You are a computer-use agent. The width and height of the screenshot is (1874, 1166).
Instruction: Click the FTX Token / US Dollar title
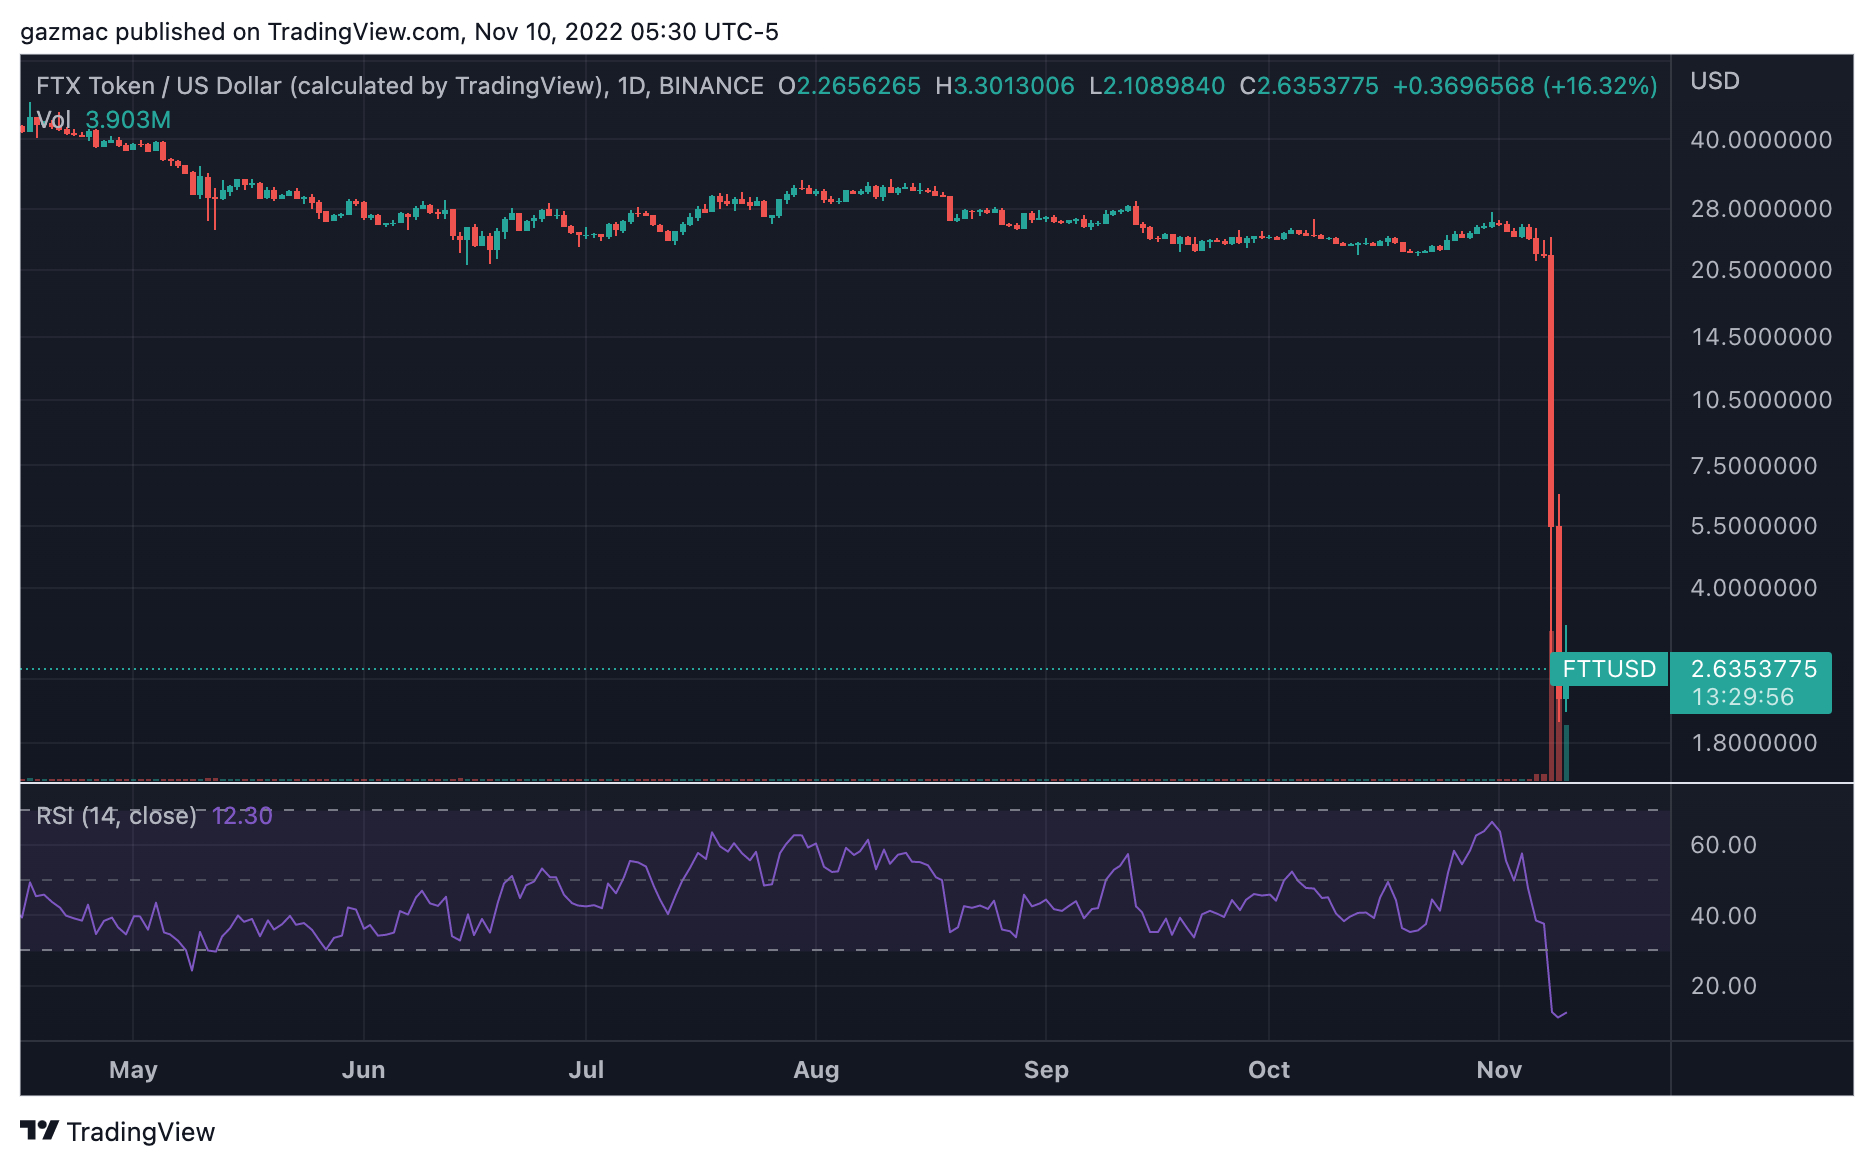pos(322,86)
